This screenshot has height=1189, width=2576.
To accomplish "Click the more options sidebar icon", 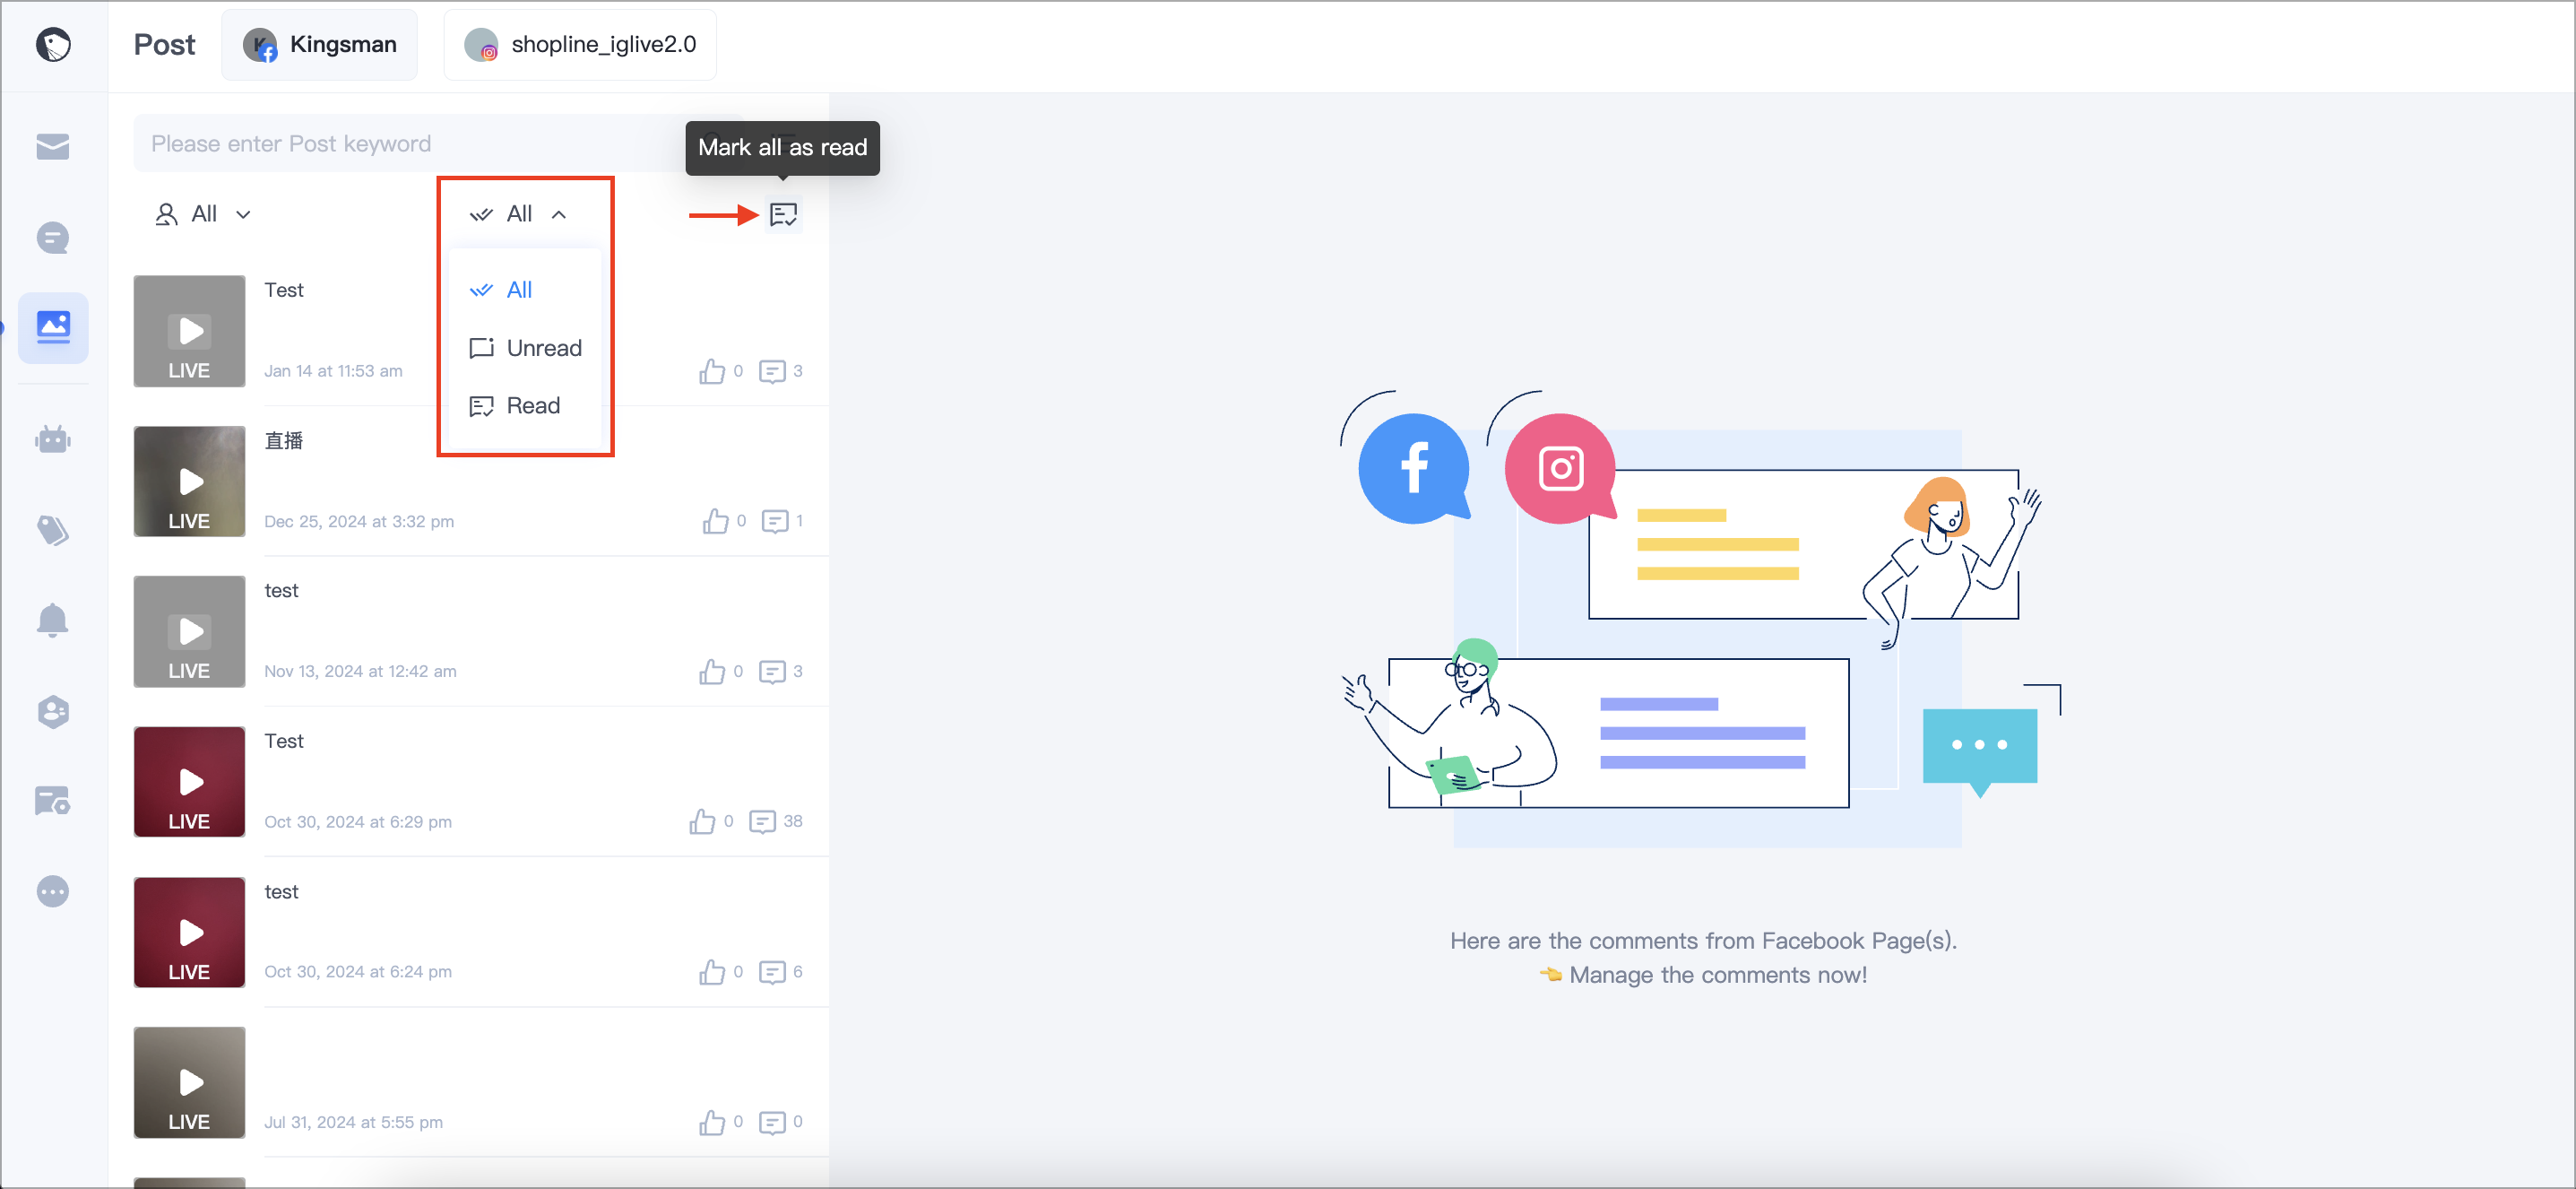I will pyautogui.click(x=53, y=891).
